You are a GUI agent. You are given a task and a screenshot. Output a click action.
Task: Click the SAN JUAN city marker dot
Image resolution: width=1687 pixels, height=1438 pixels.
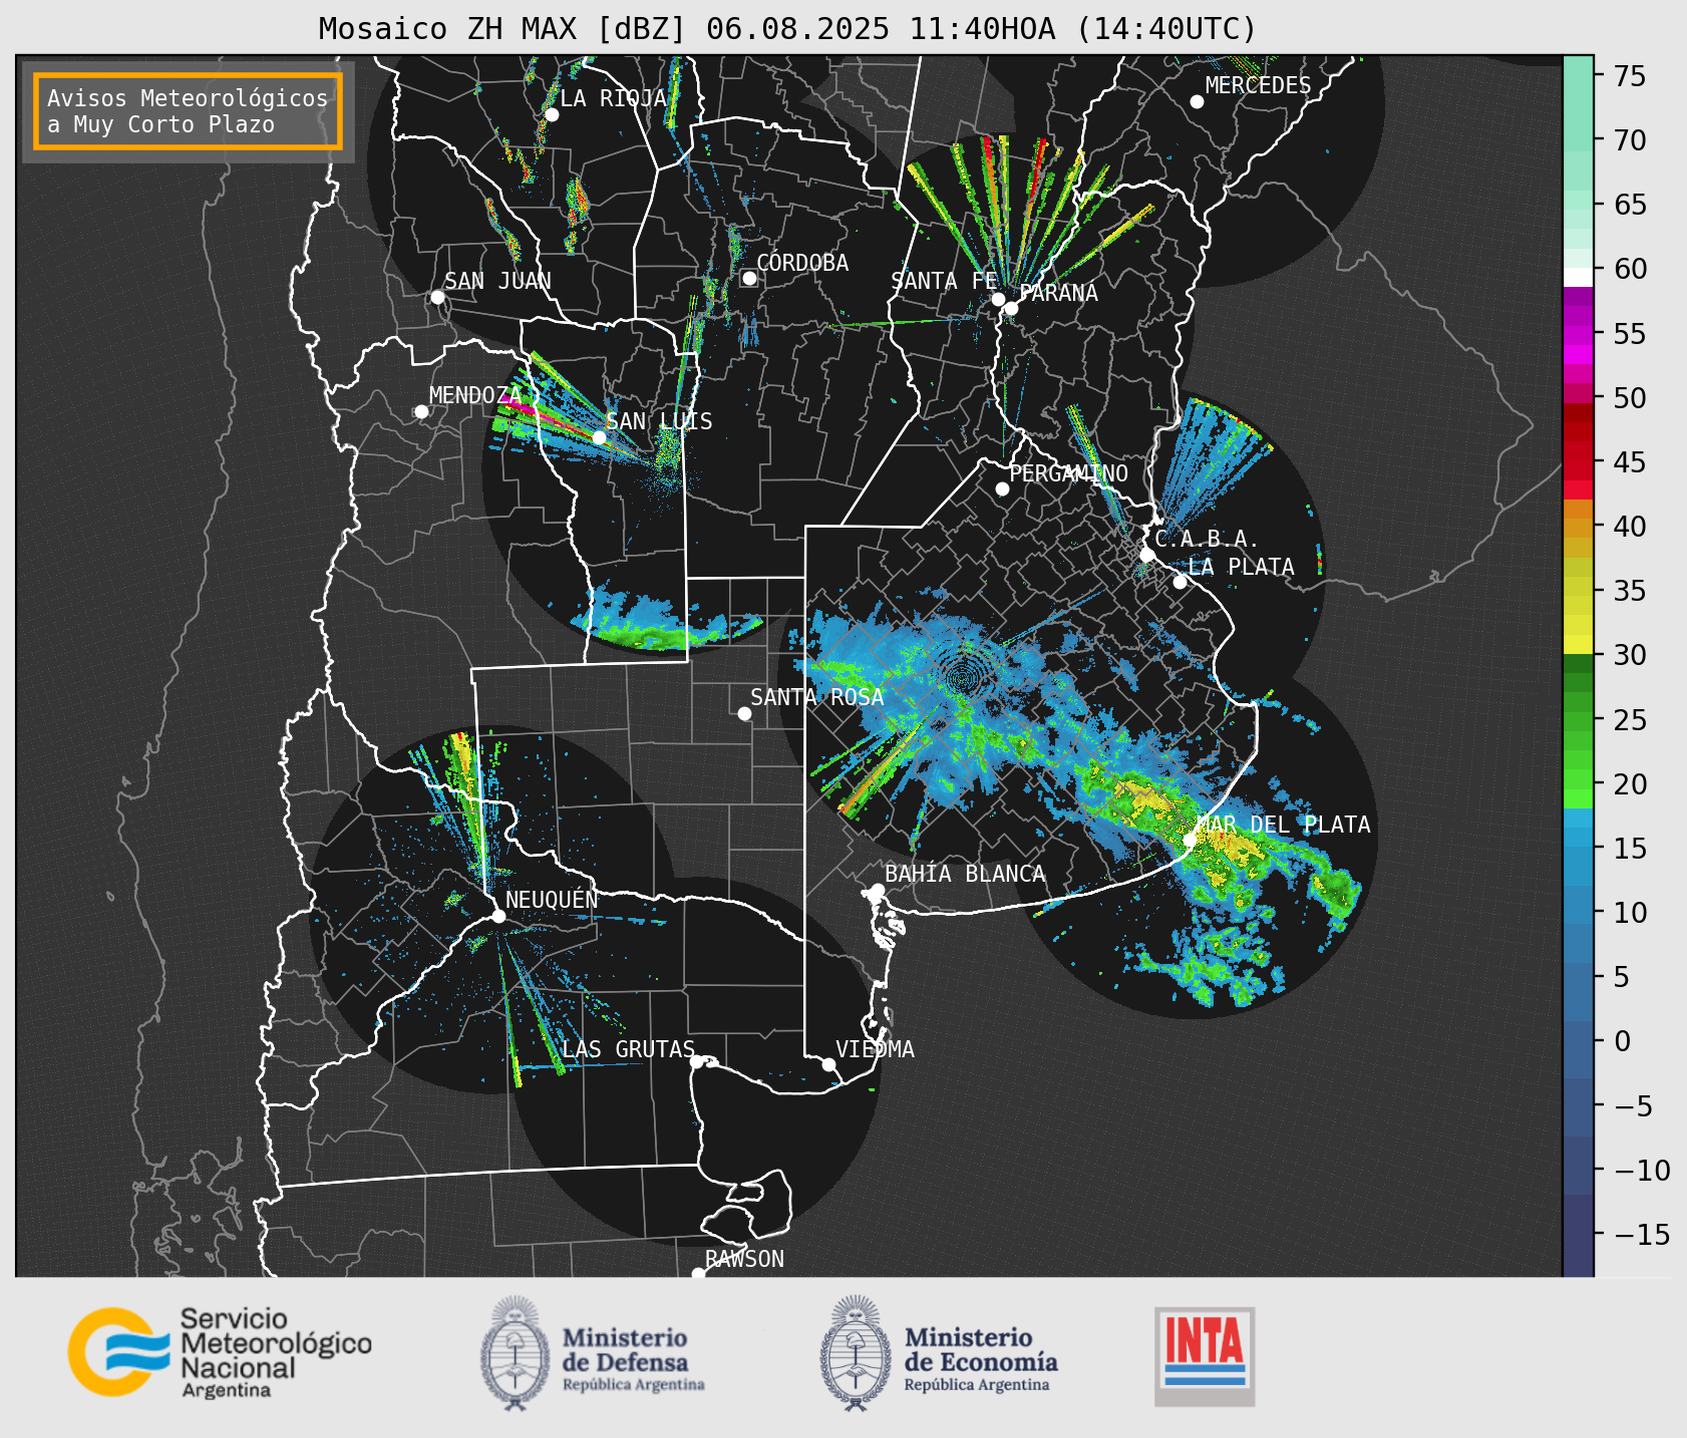tap(437, 297)
